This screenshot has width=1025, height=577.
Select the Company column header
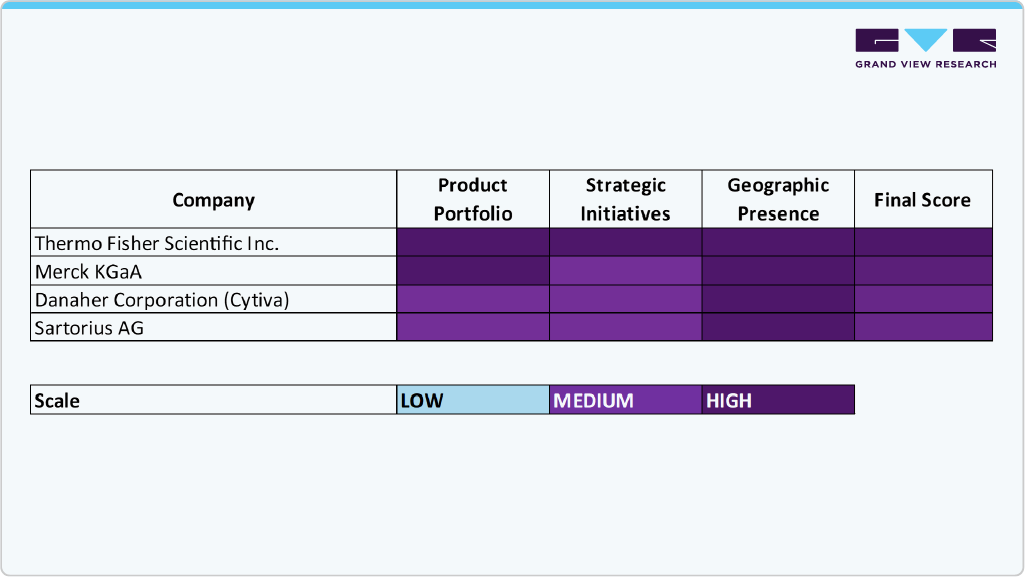click(213, 199)
